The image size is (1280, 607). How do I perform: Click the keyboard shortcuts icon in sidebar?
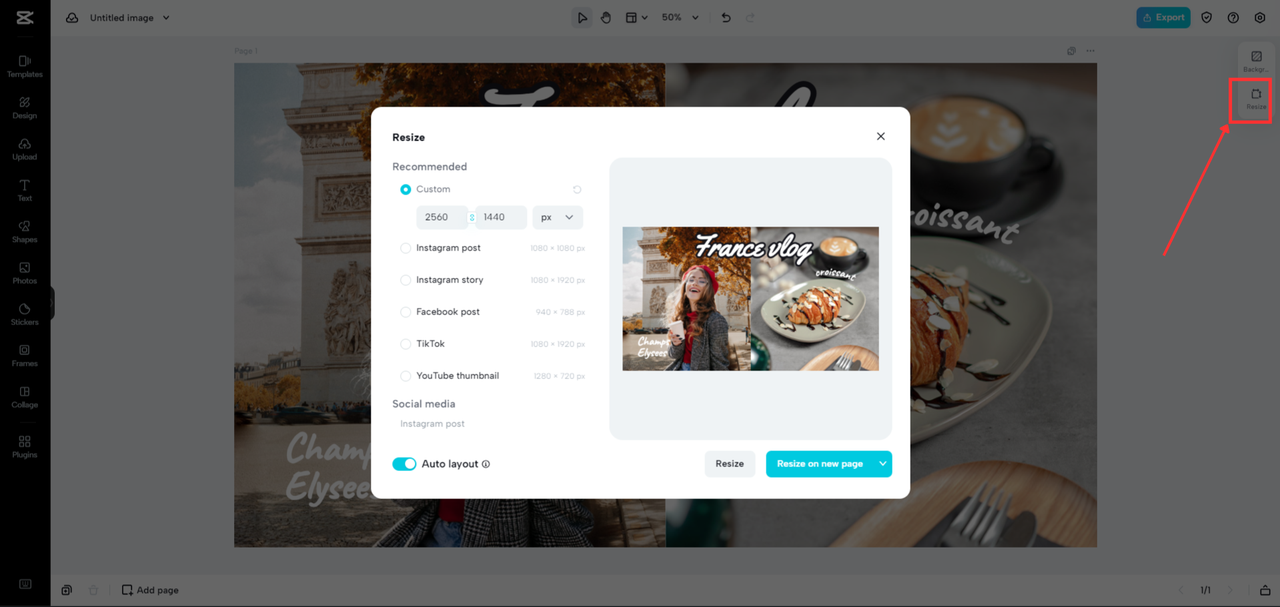[25, 585]
